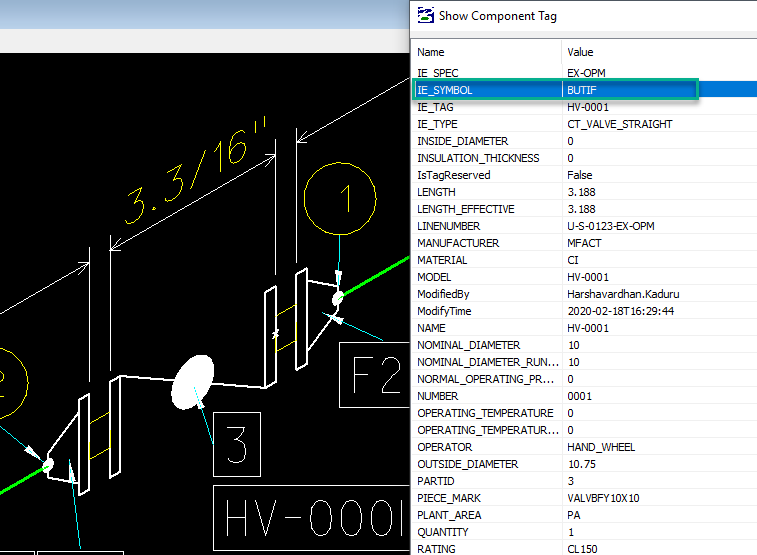
Task: Click the yellow balloon numbered 1
Action: pos(340,198)
